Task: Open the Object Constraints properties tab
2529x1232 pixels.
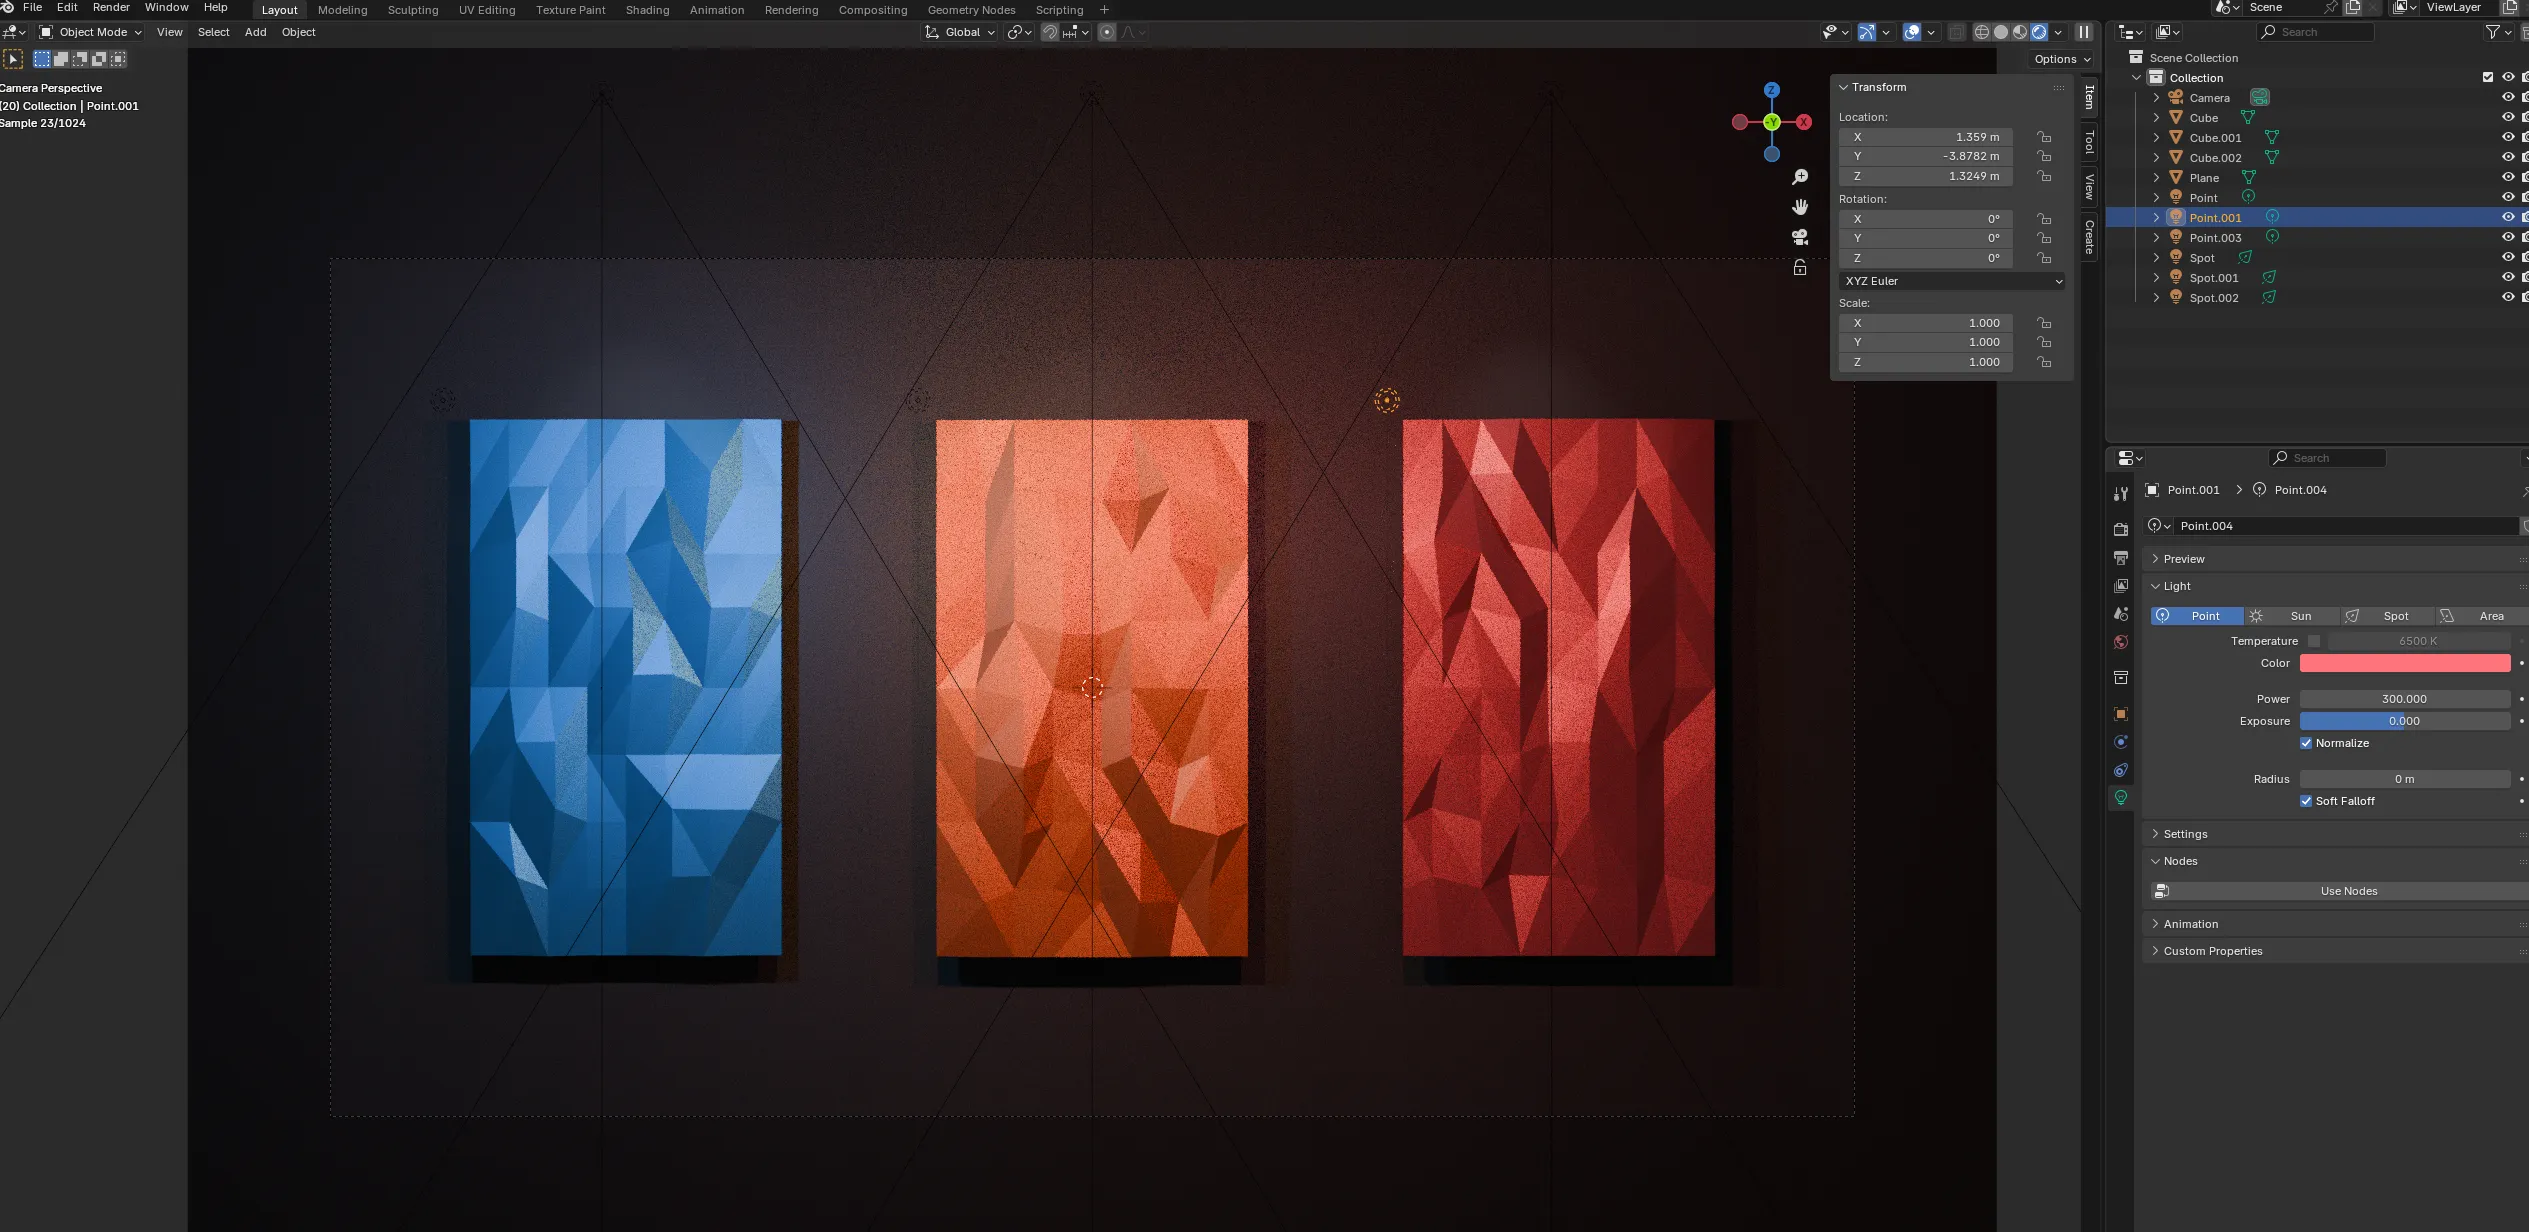Action: pos(2120,770)
